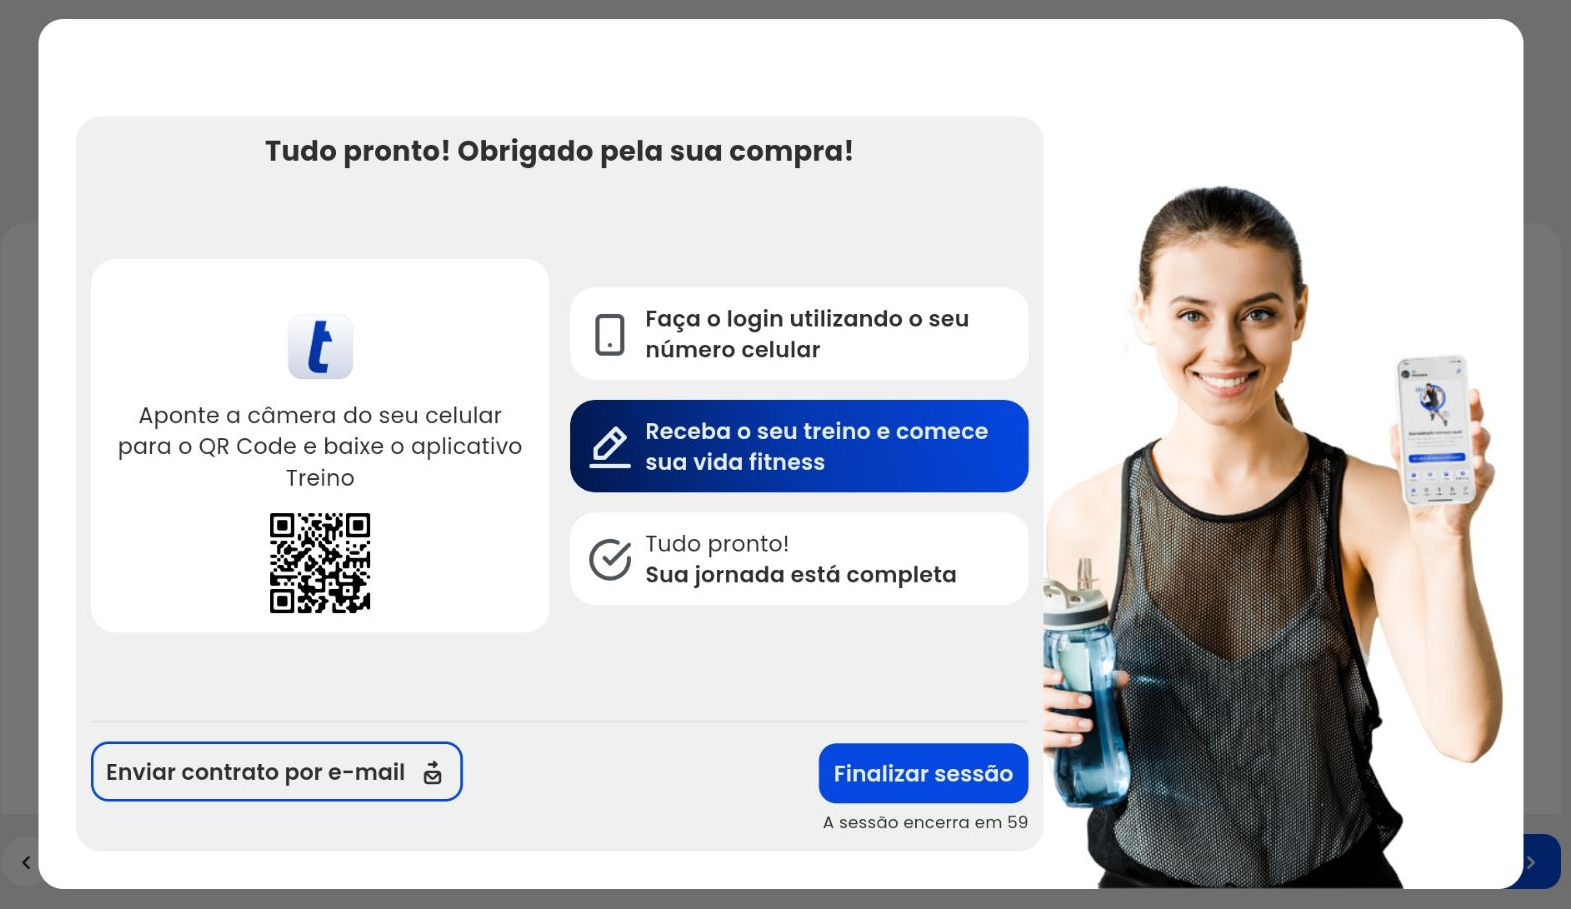Click the checkmark circle icon
Image resolution: width=1571 pixels, height=909 pixels.
609,560
